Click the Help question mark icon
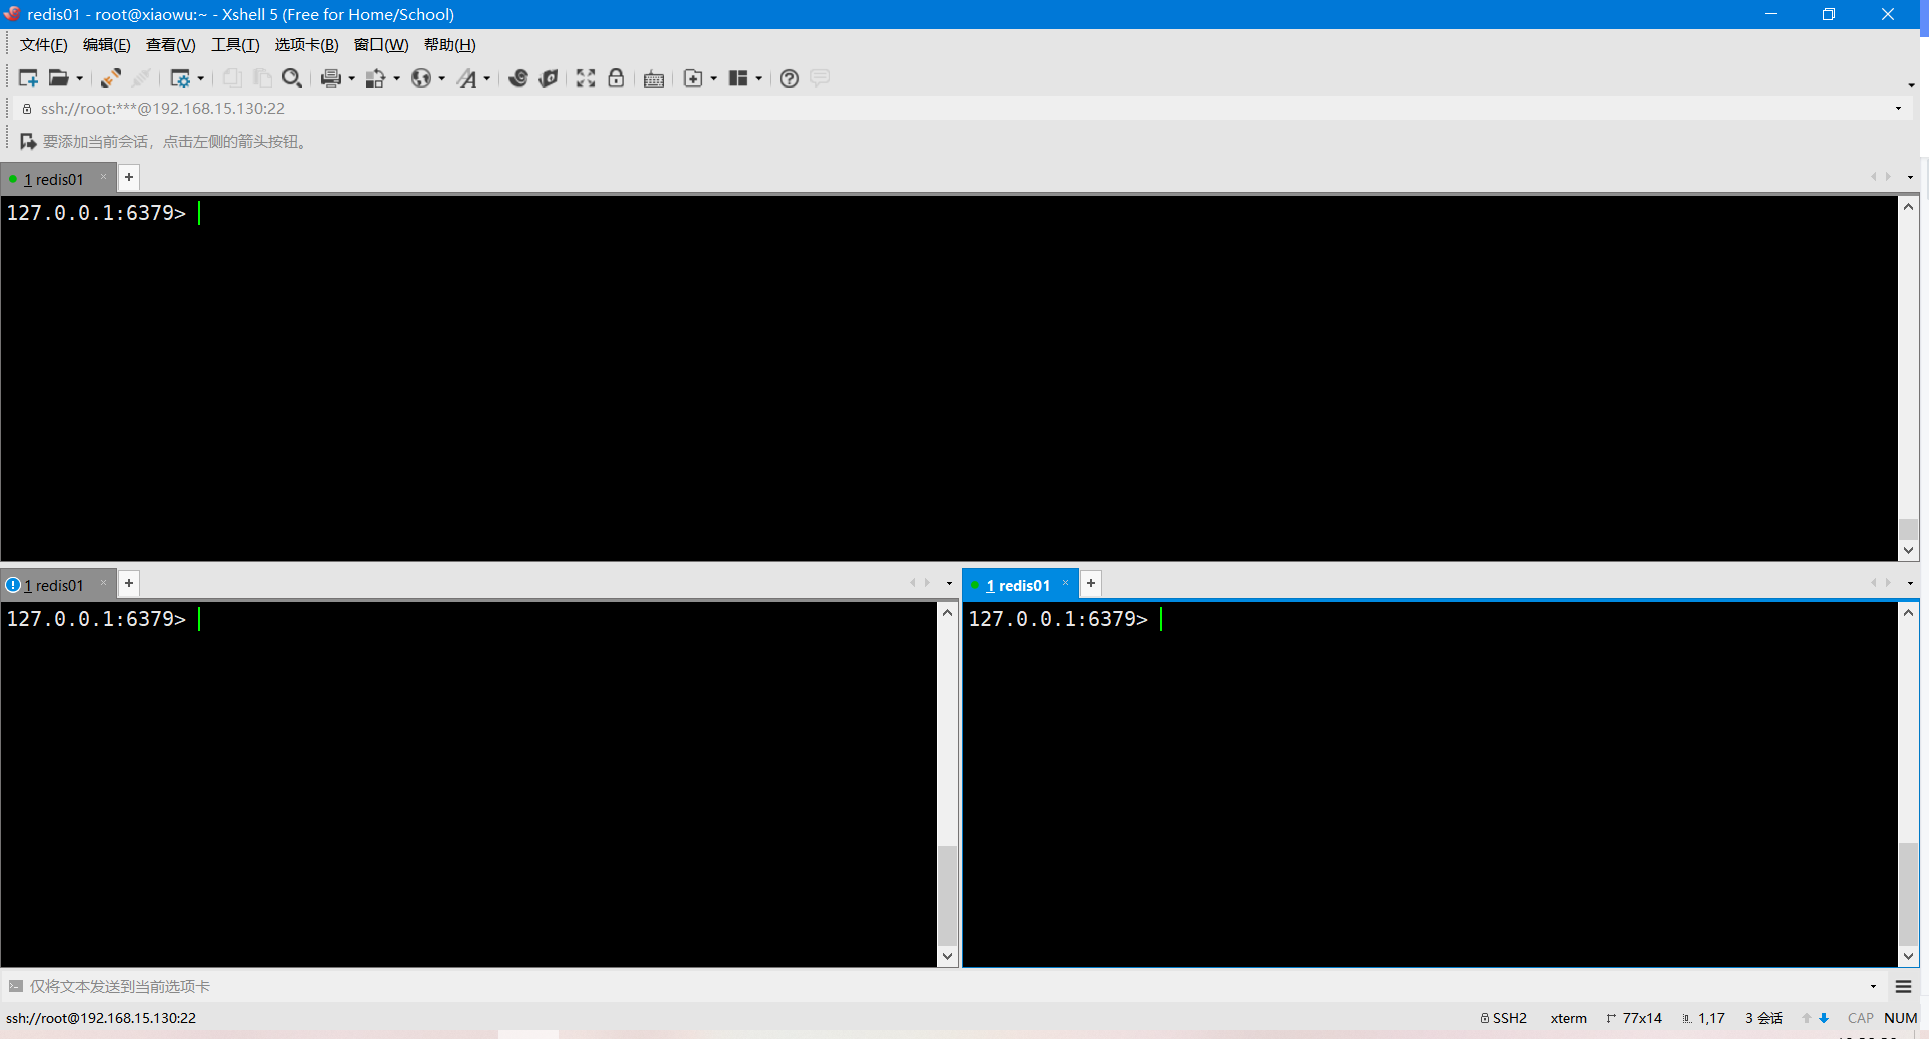Image resolution: width=1929 pixels, height=1039 pixels. point(789,78)
